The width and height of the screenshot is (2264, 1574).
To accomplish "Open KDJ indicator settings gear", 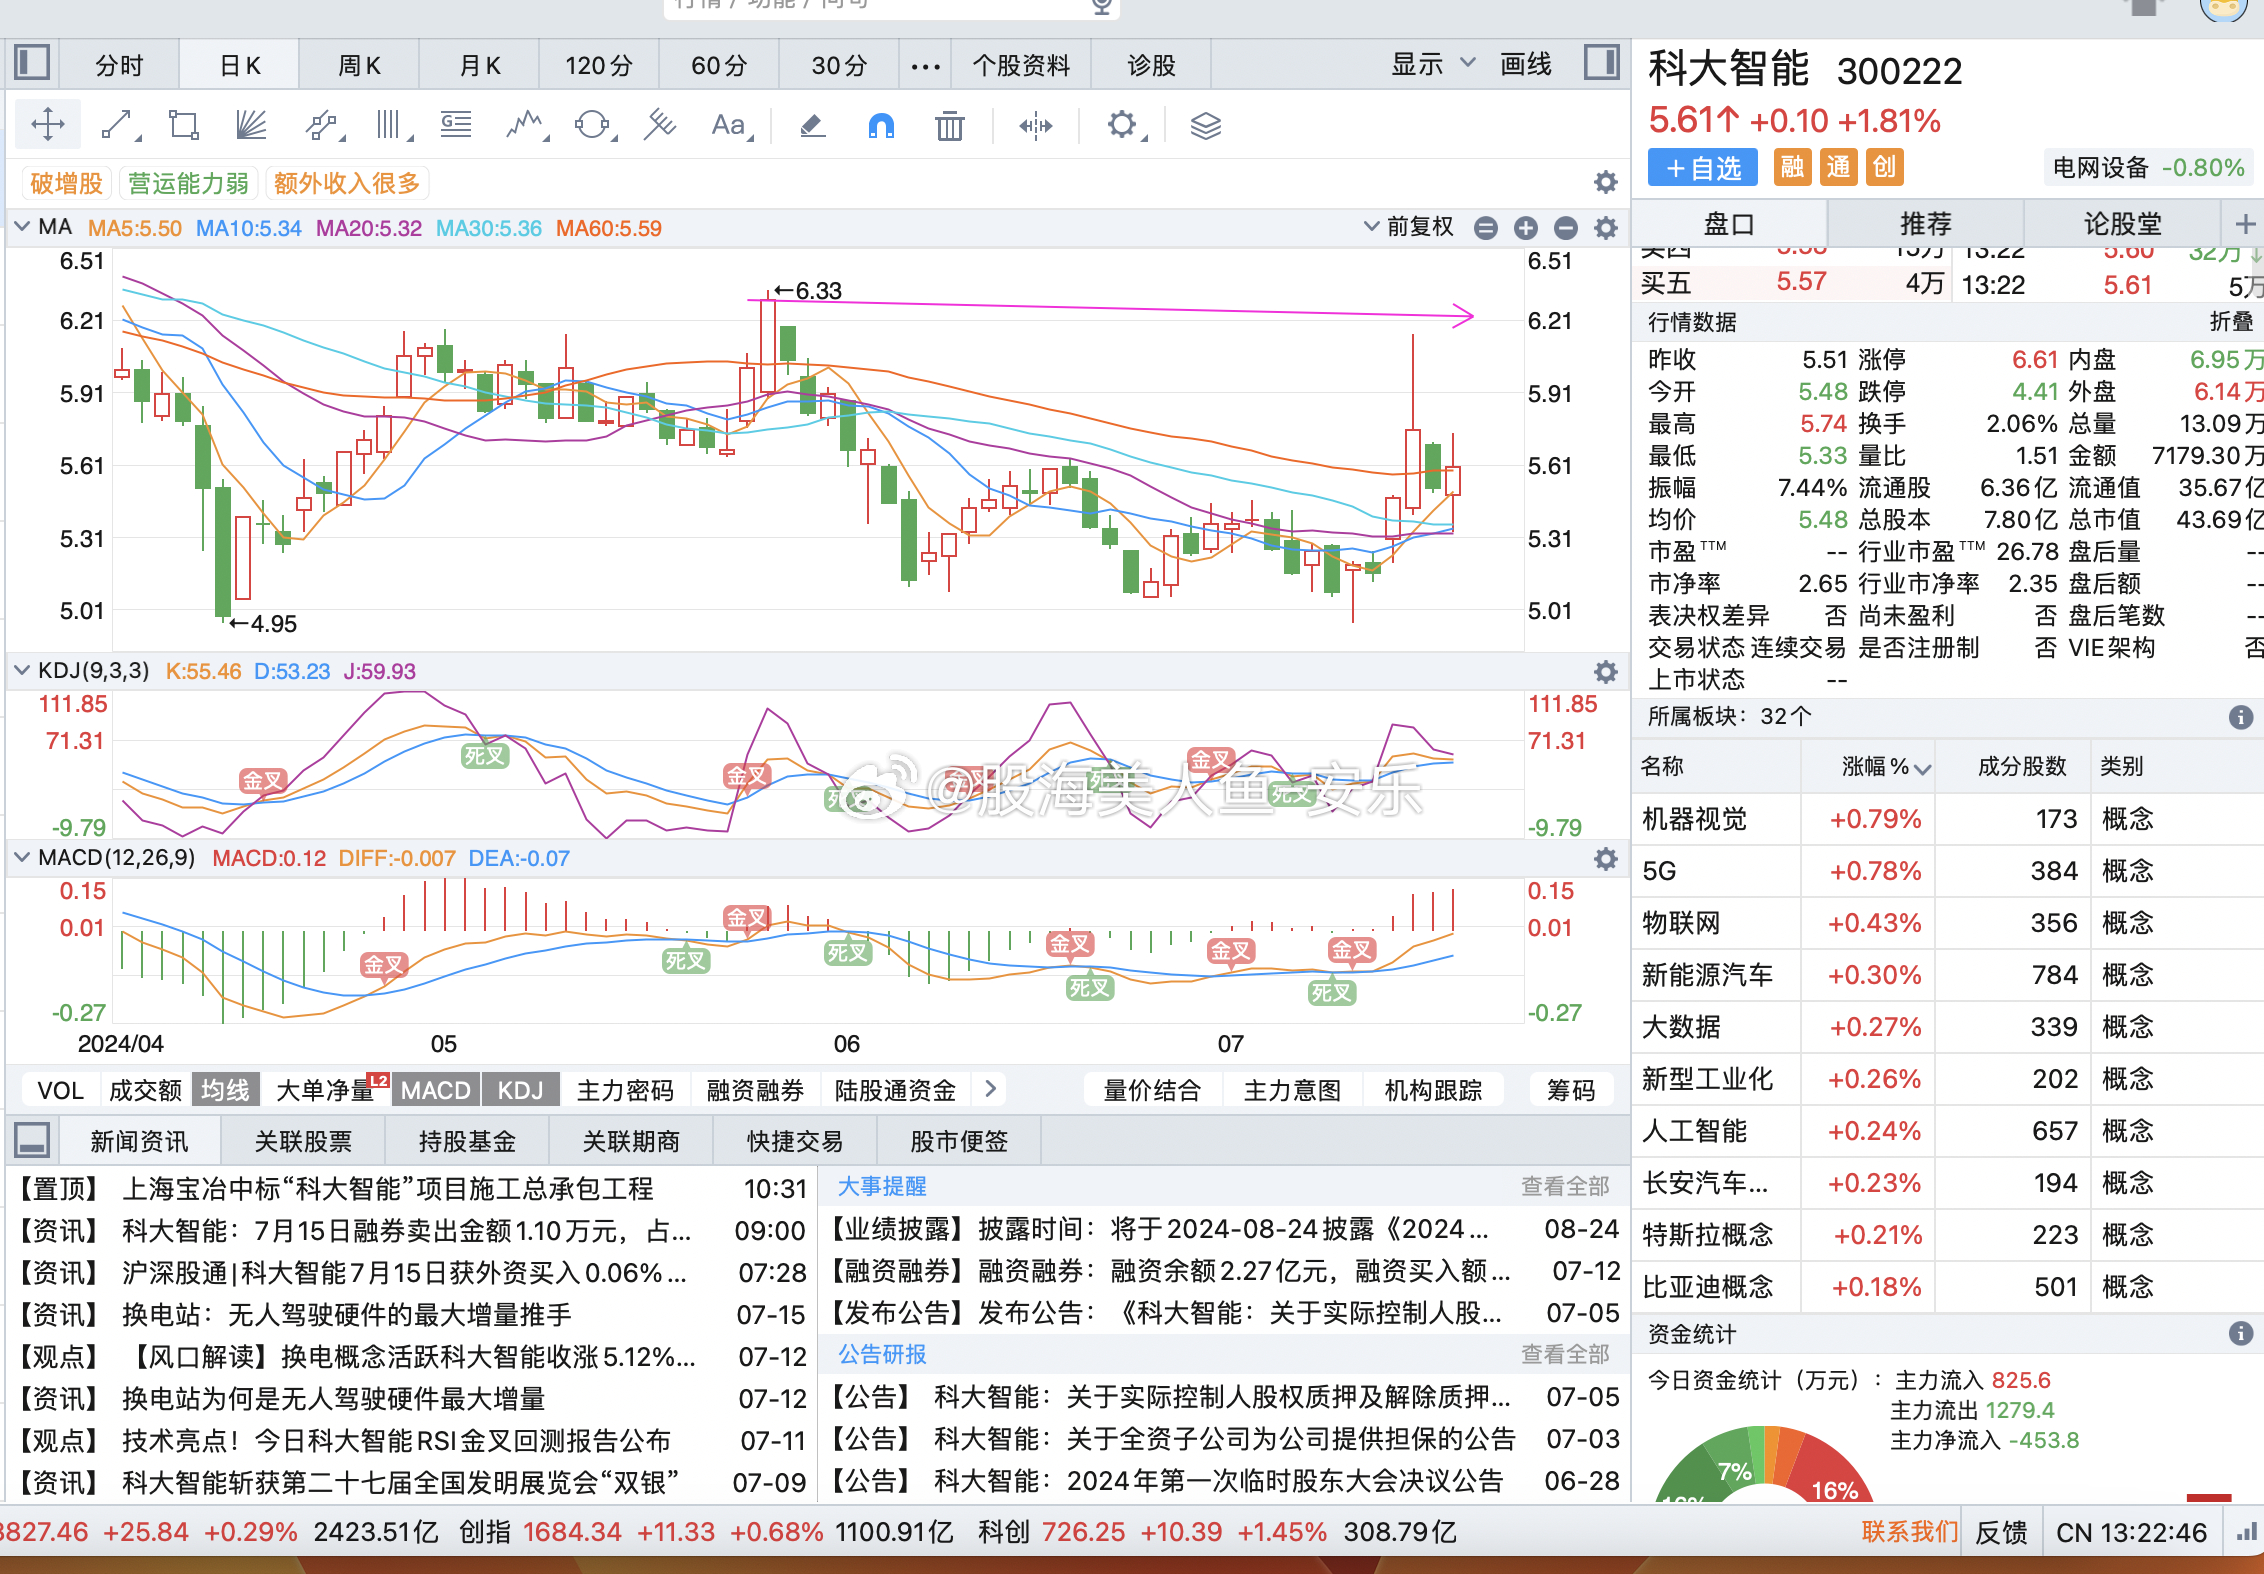I will pos(1606,671).
